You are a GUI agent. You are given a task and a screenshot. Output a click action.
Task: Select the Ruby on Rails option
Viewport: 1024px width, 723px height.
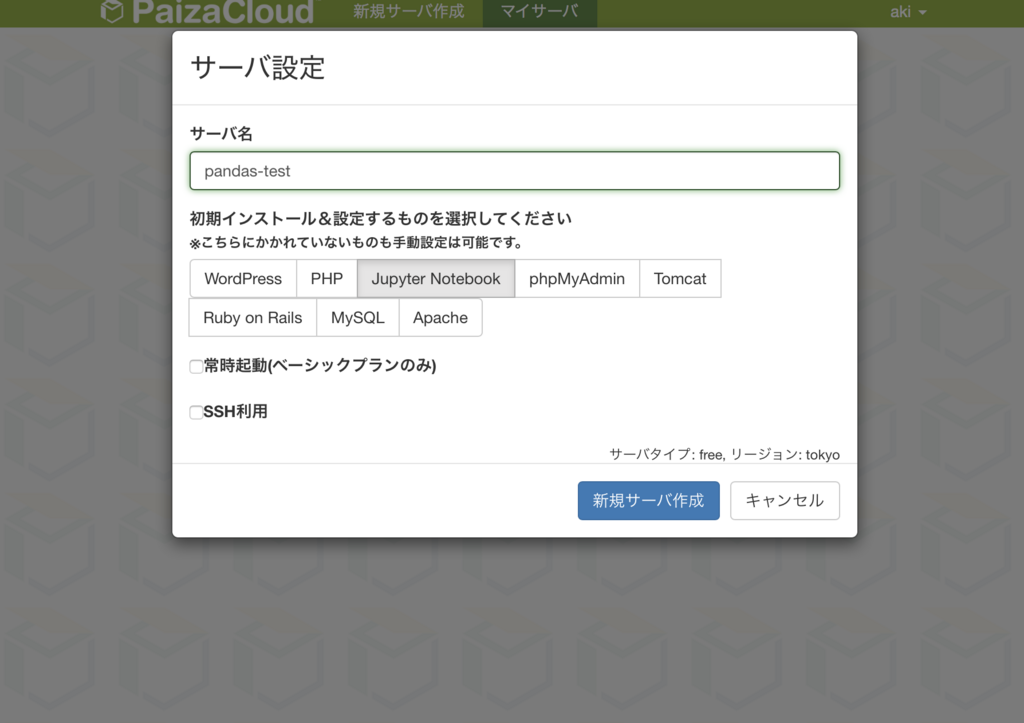(x=251, y=317)
